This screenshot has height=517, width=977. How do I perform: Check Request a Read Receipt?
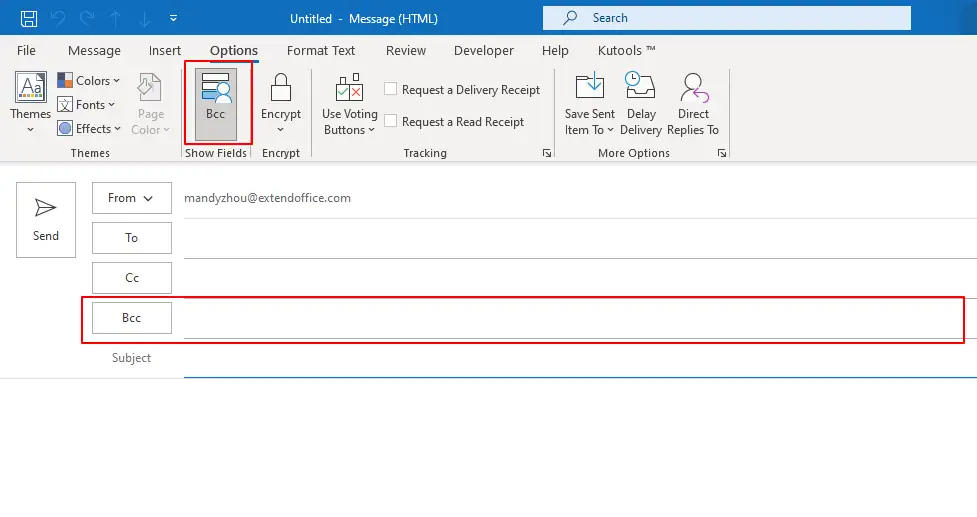click(x=391, y=122)
